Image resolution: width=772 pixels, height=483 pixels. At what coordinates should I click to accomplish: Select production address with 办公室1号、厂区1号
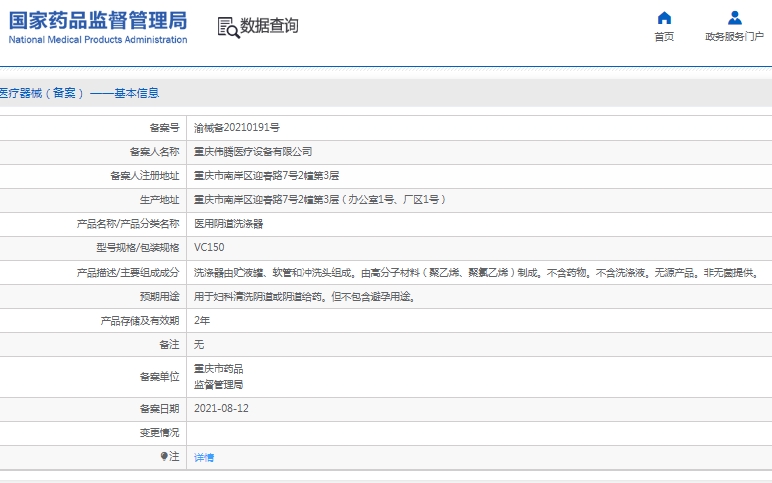coord(320,200)
